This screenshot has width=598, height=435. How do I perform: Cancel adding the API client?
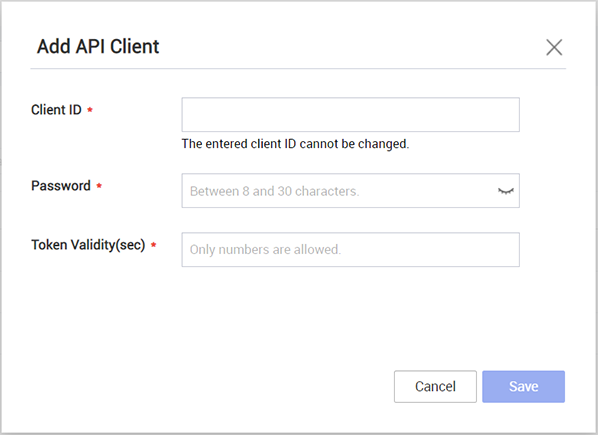pos(435,387)
